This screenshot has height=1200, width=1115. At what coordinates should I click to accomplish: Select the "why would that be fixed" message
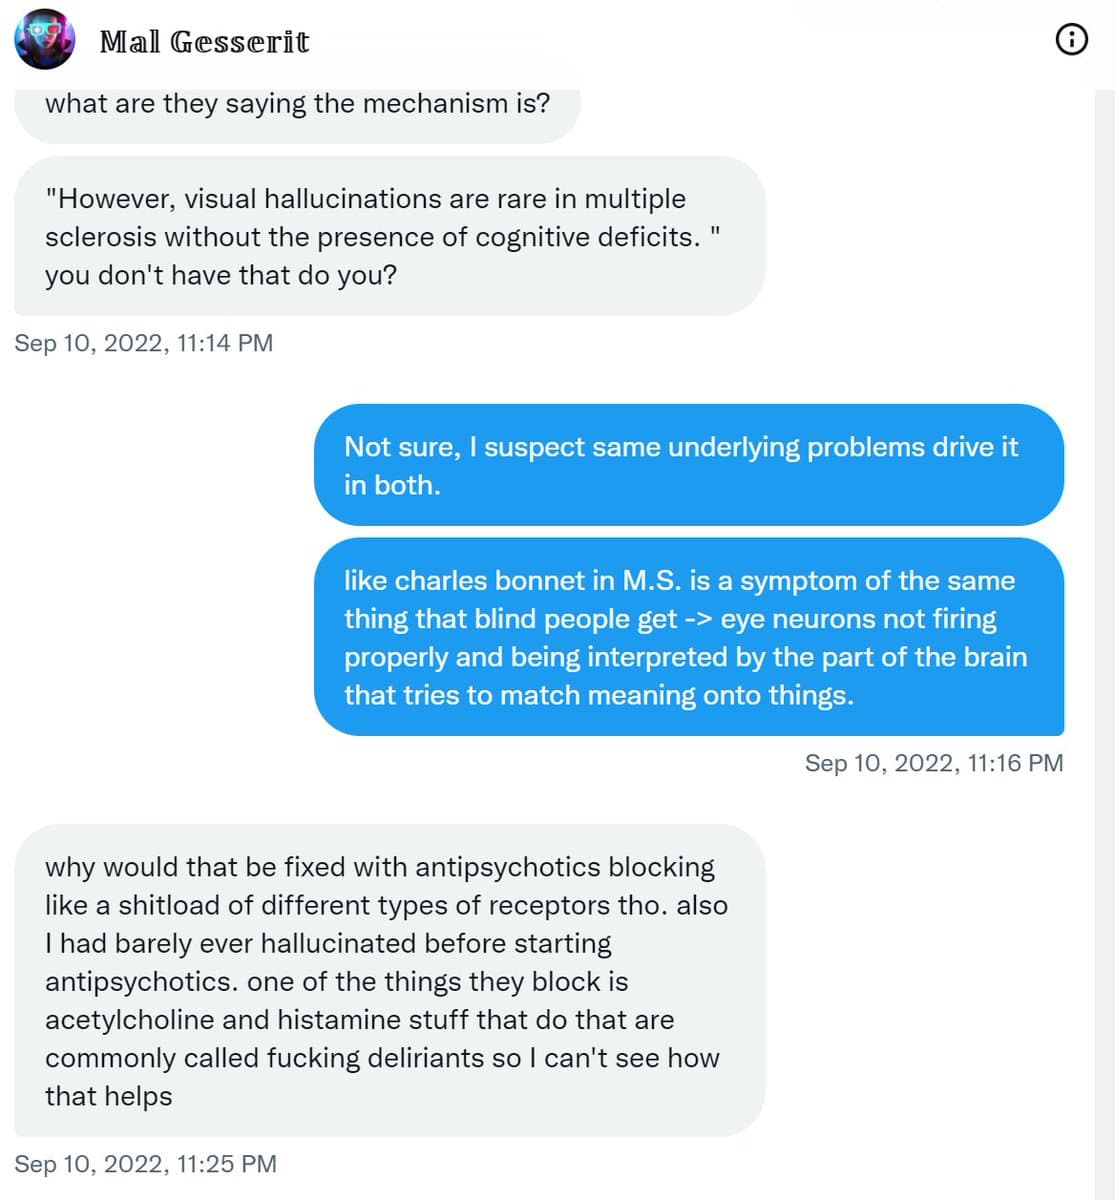(x=389, y=980)
